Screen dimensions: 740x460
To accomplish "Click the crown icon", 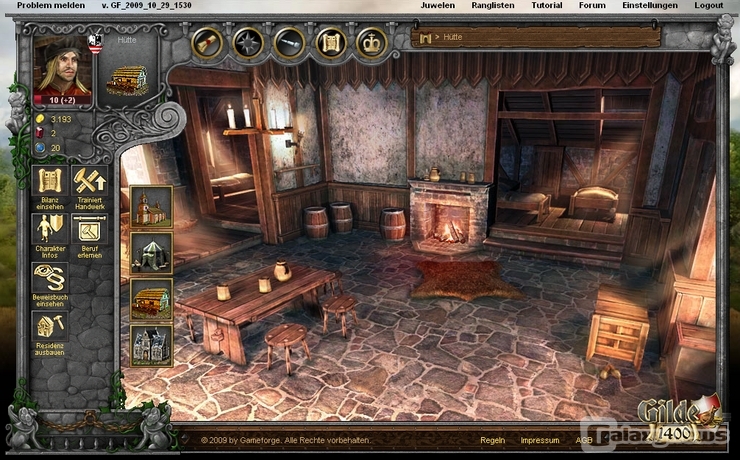I will tap(371, 43).
